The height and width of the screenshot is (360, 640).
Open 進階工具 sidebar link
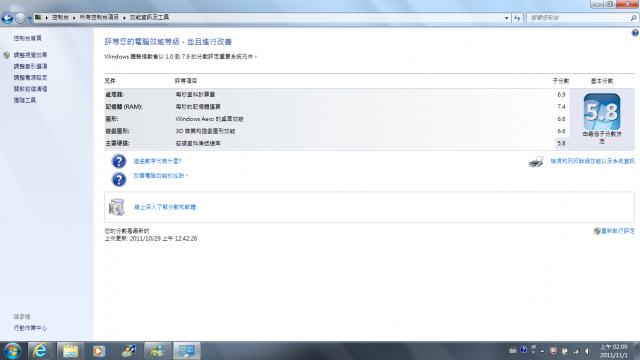click(x=24, y=100)
